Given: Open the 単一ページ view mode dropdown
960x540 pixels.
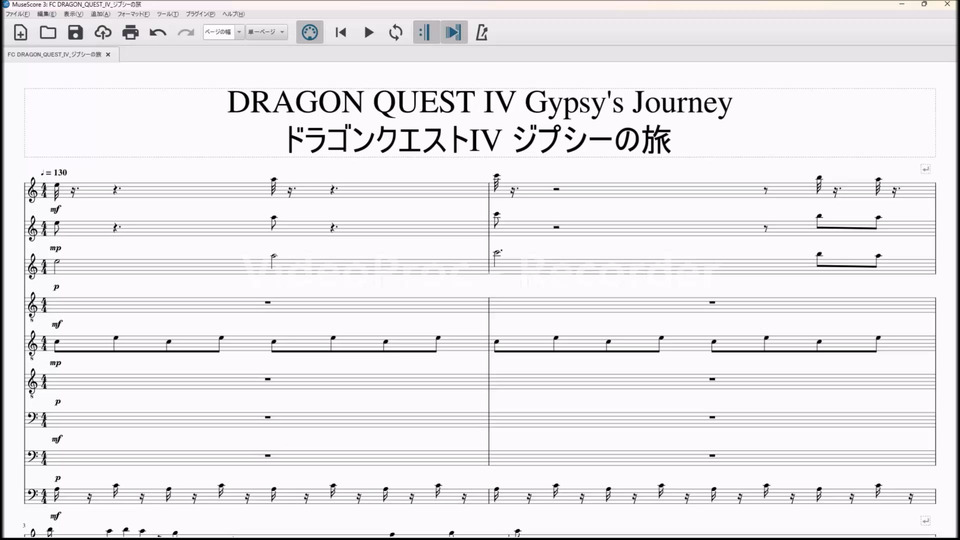Looking at the screenshot, I should point(266,32).
